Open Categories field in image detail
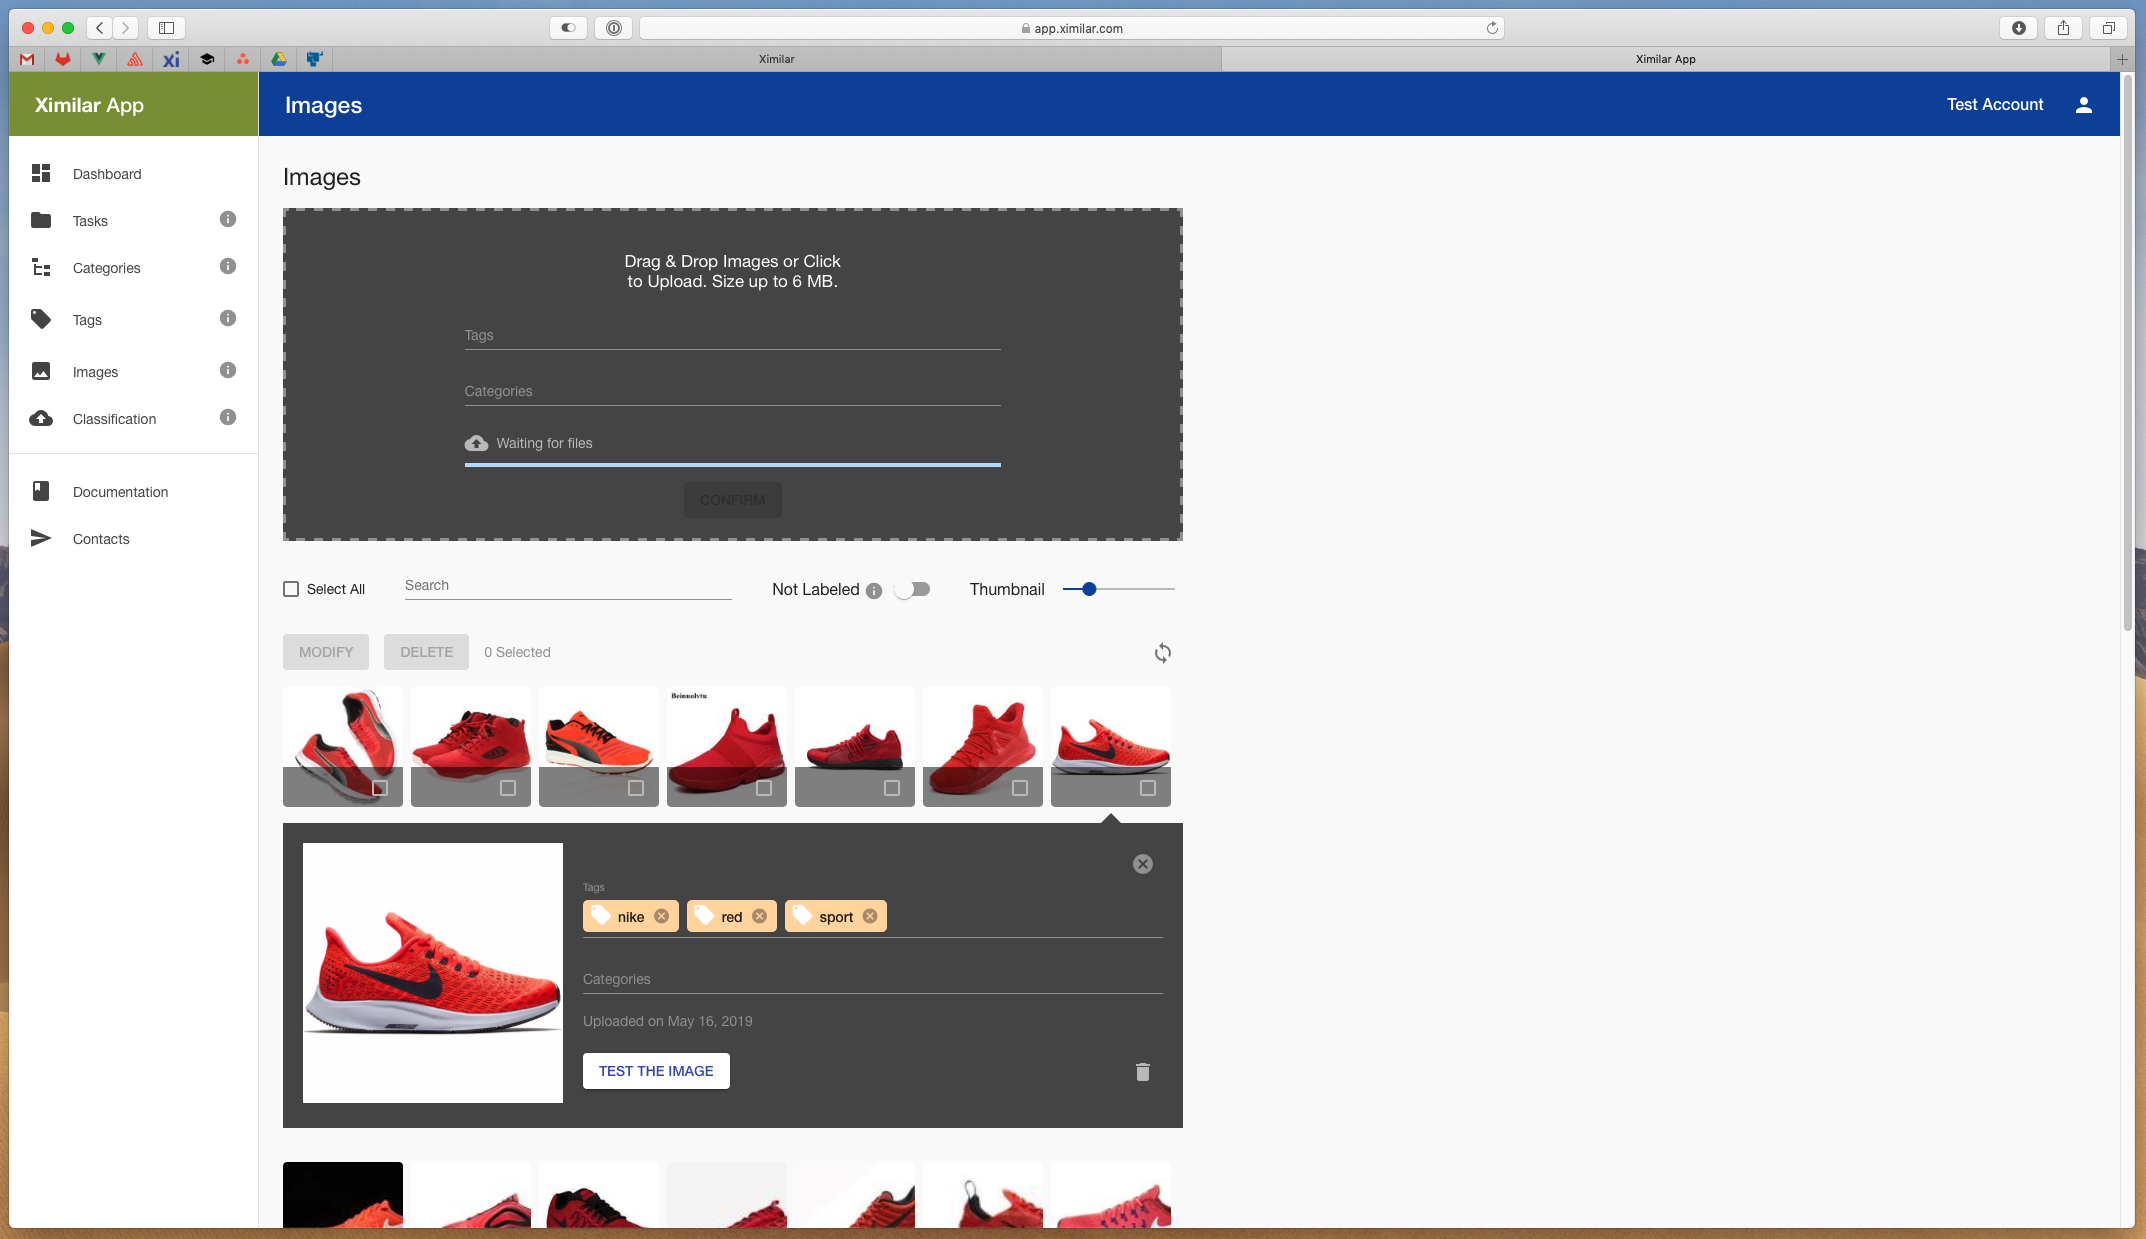2146x1239 pixels. [x=872, y=979]
